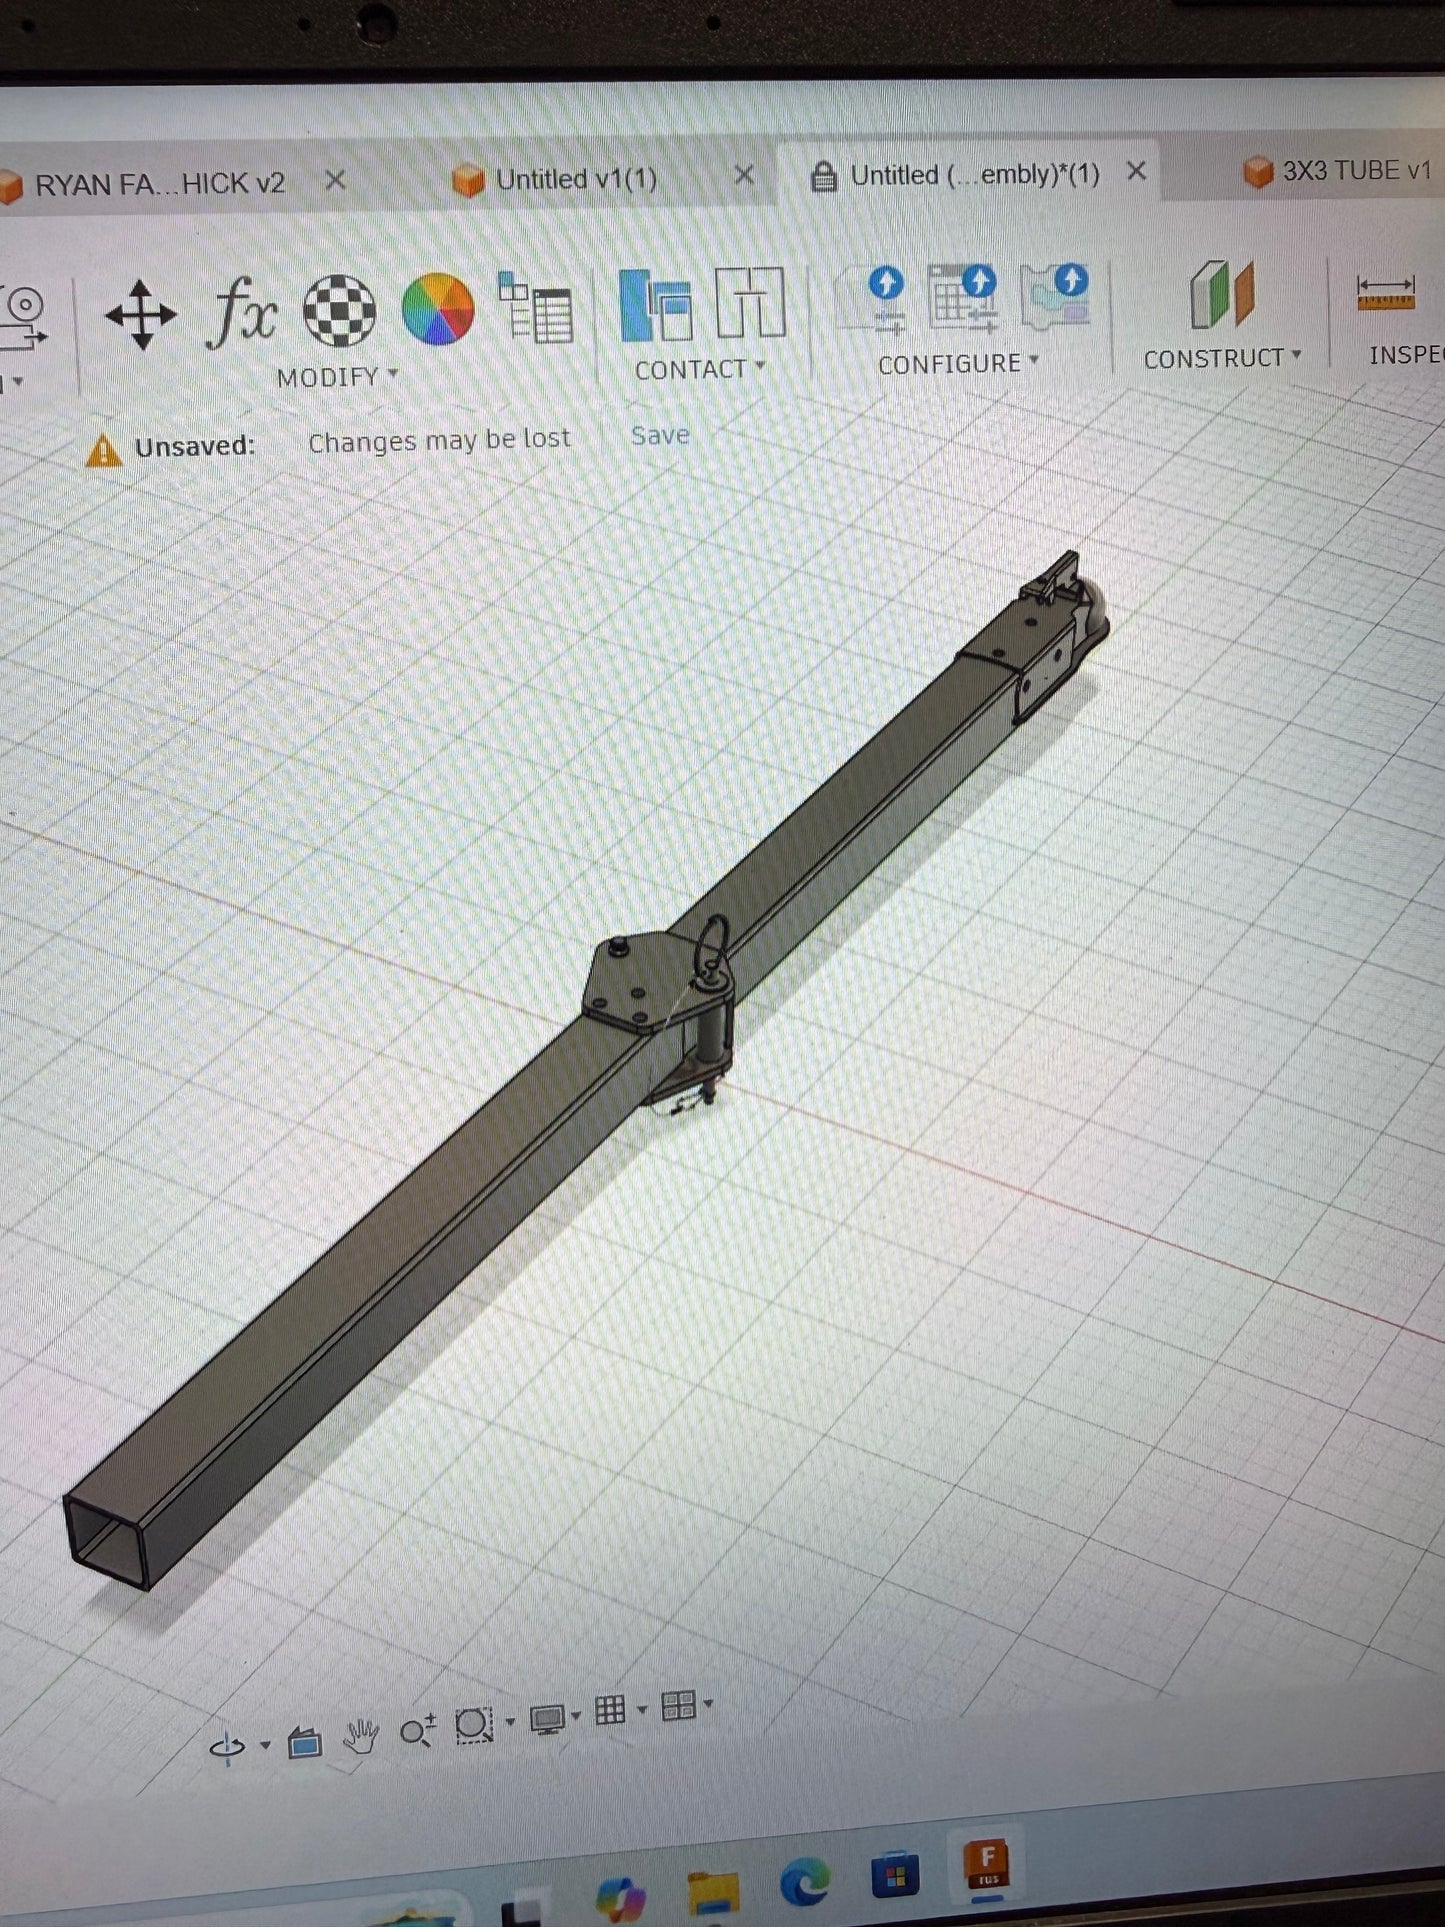Open the Zoom Window dropdown arrow

[510, 1722]
